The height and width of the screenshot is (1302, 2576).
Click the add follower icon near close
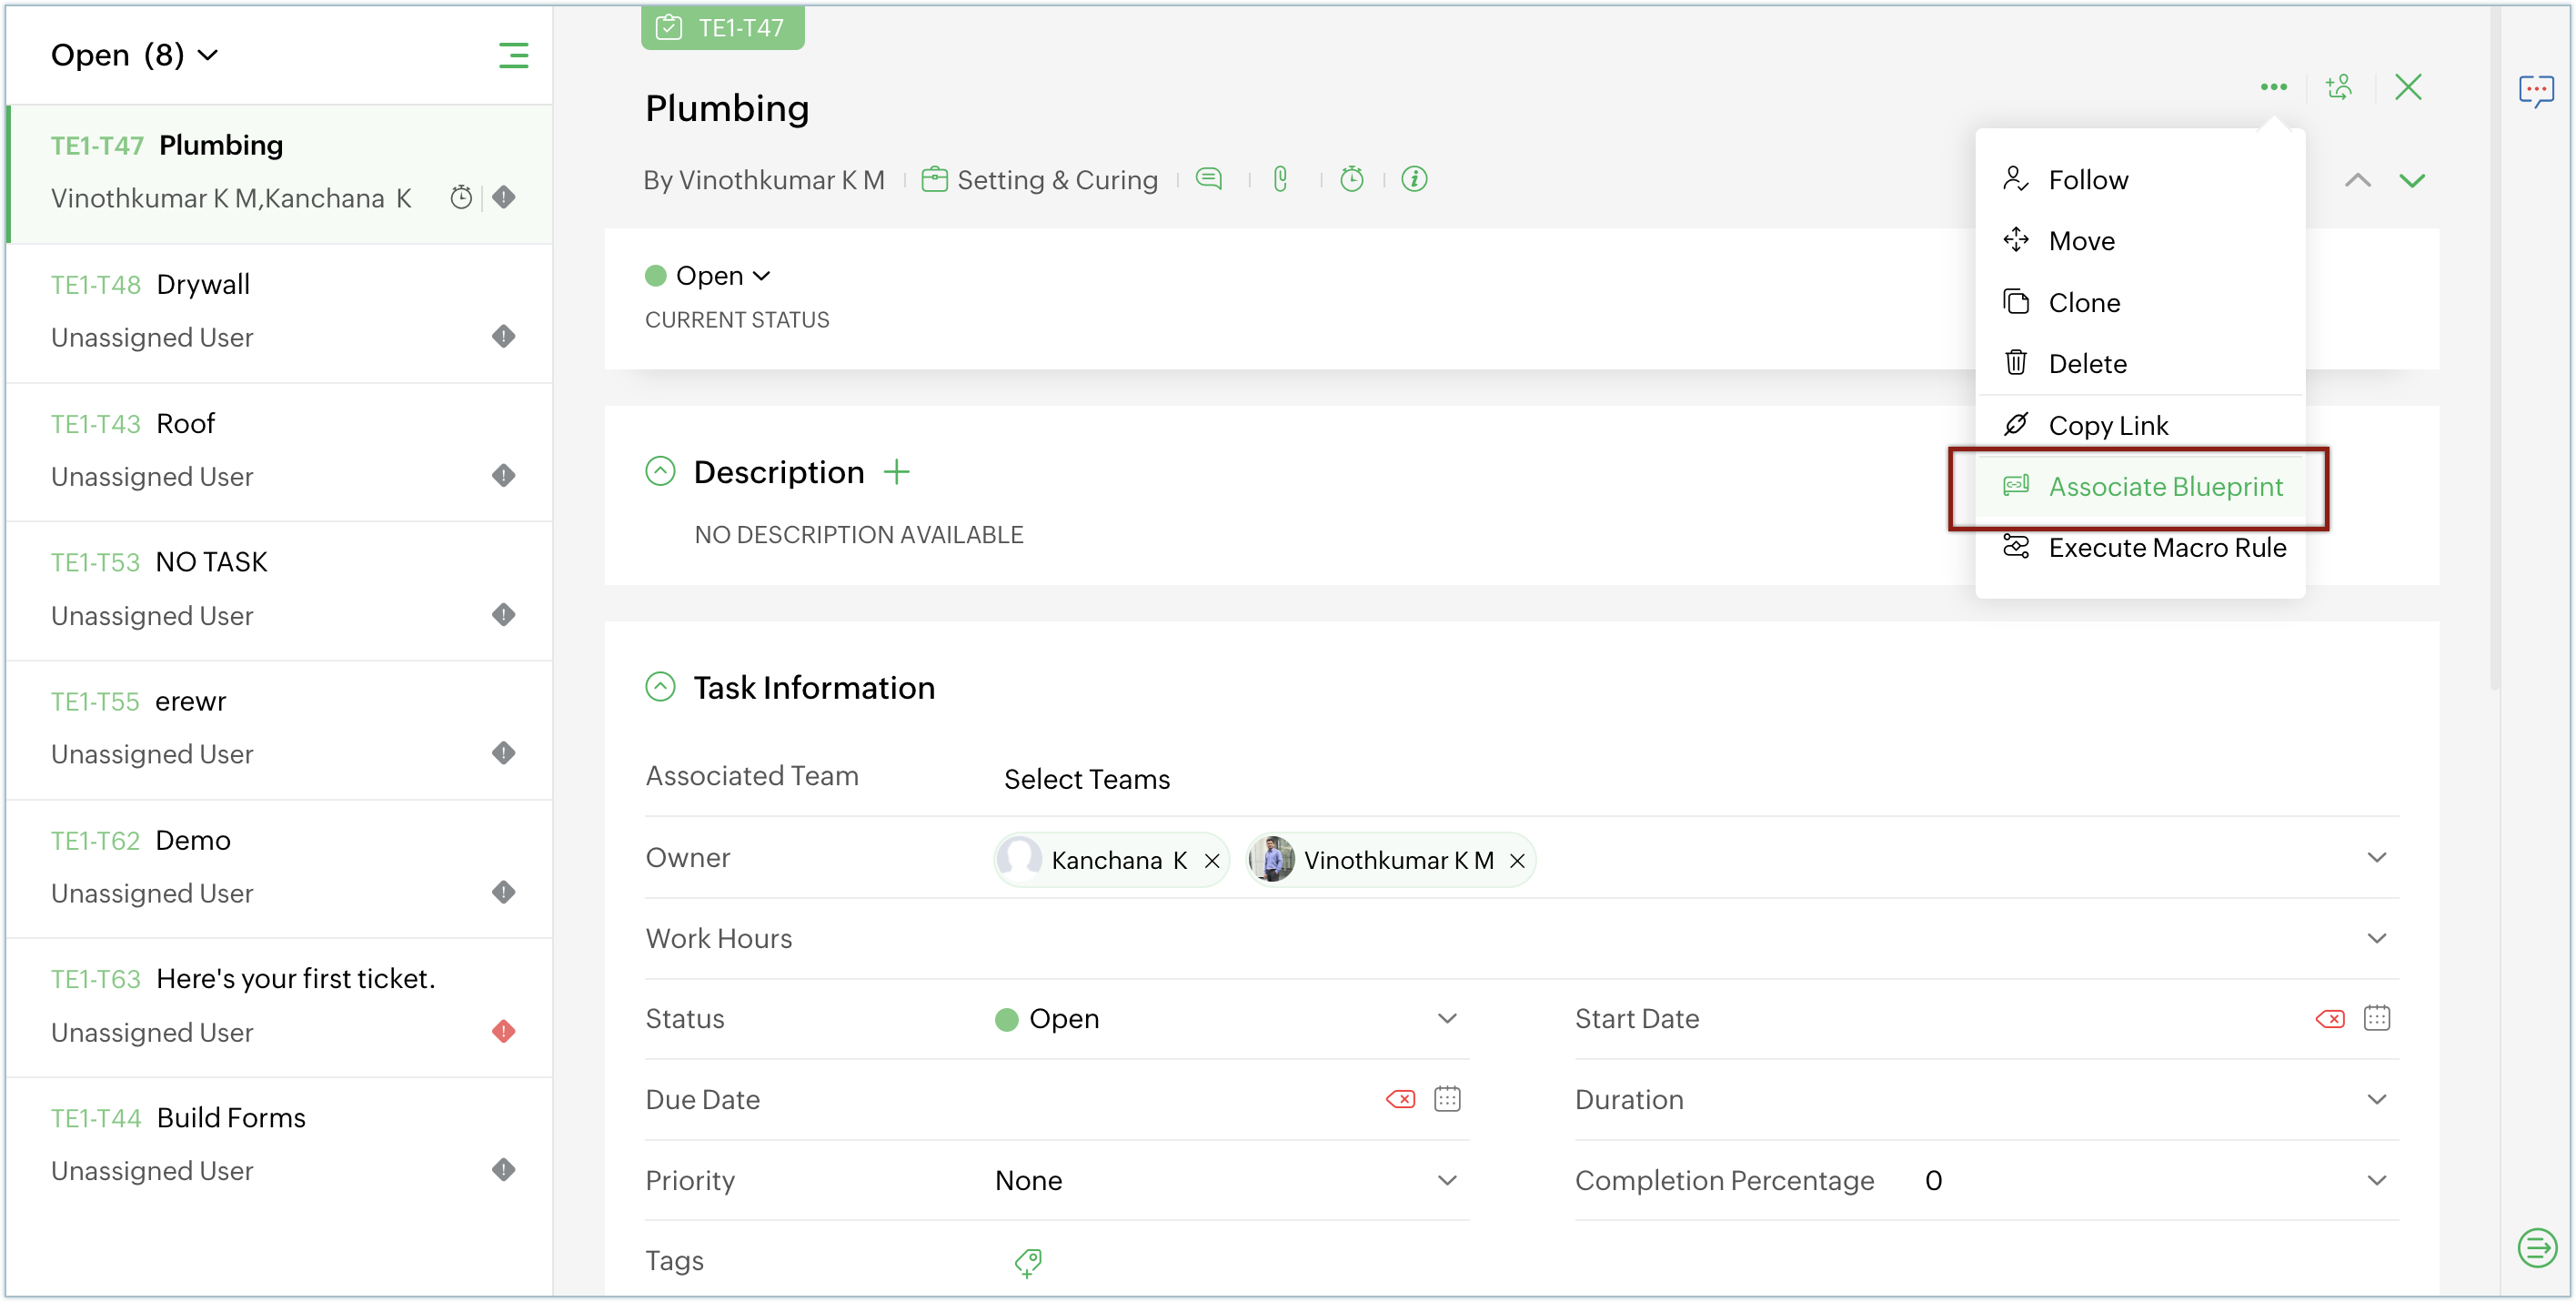[x=2338, y=87]
